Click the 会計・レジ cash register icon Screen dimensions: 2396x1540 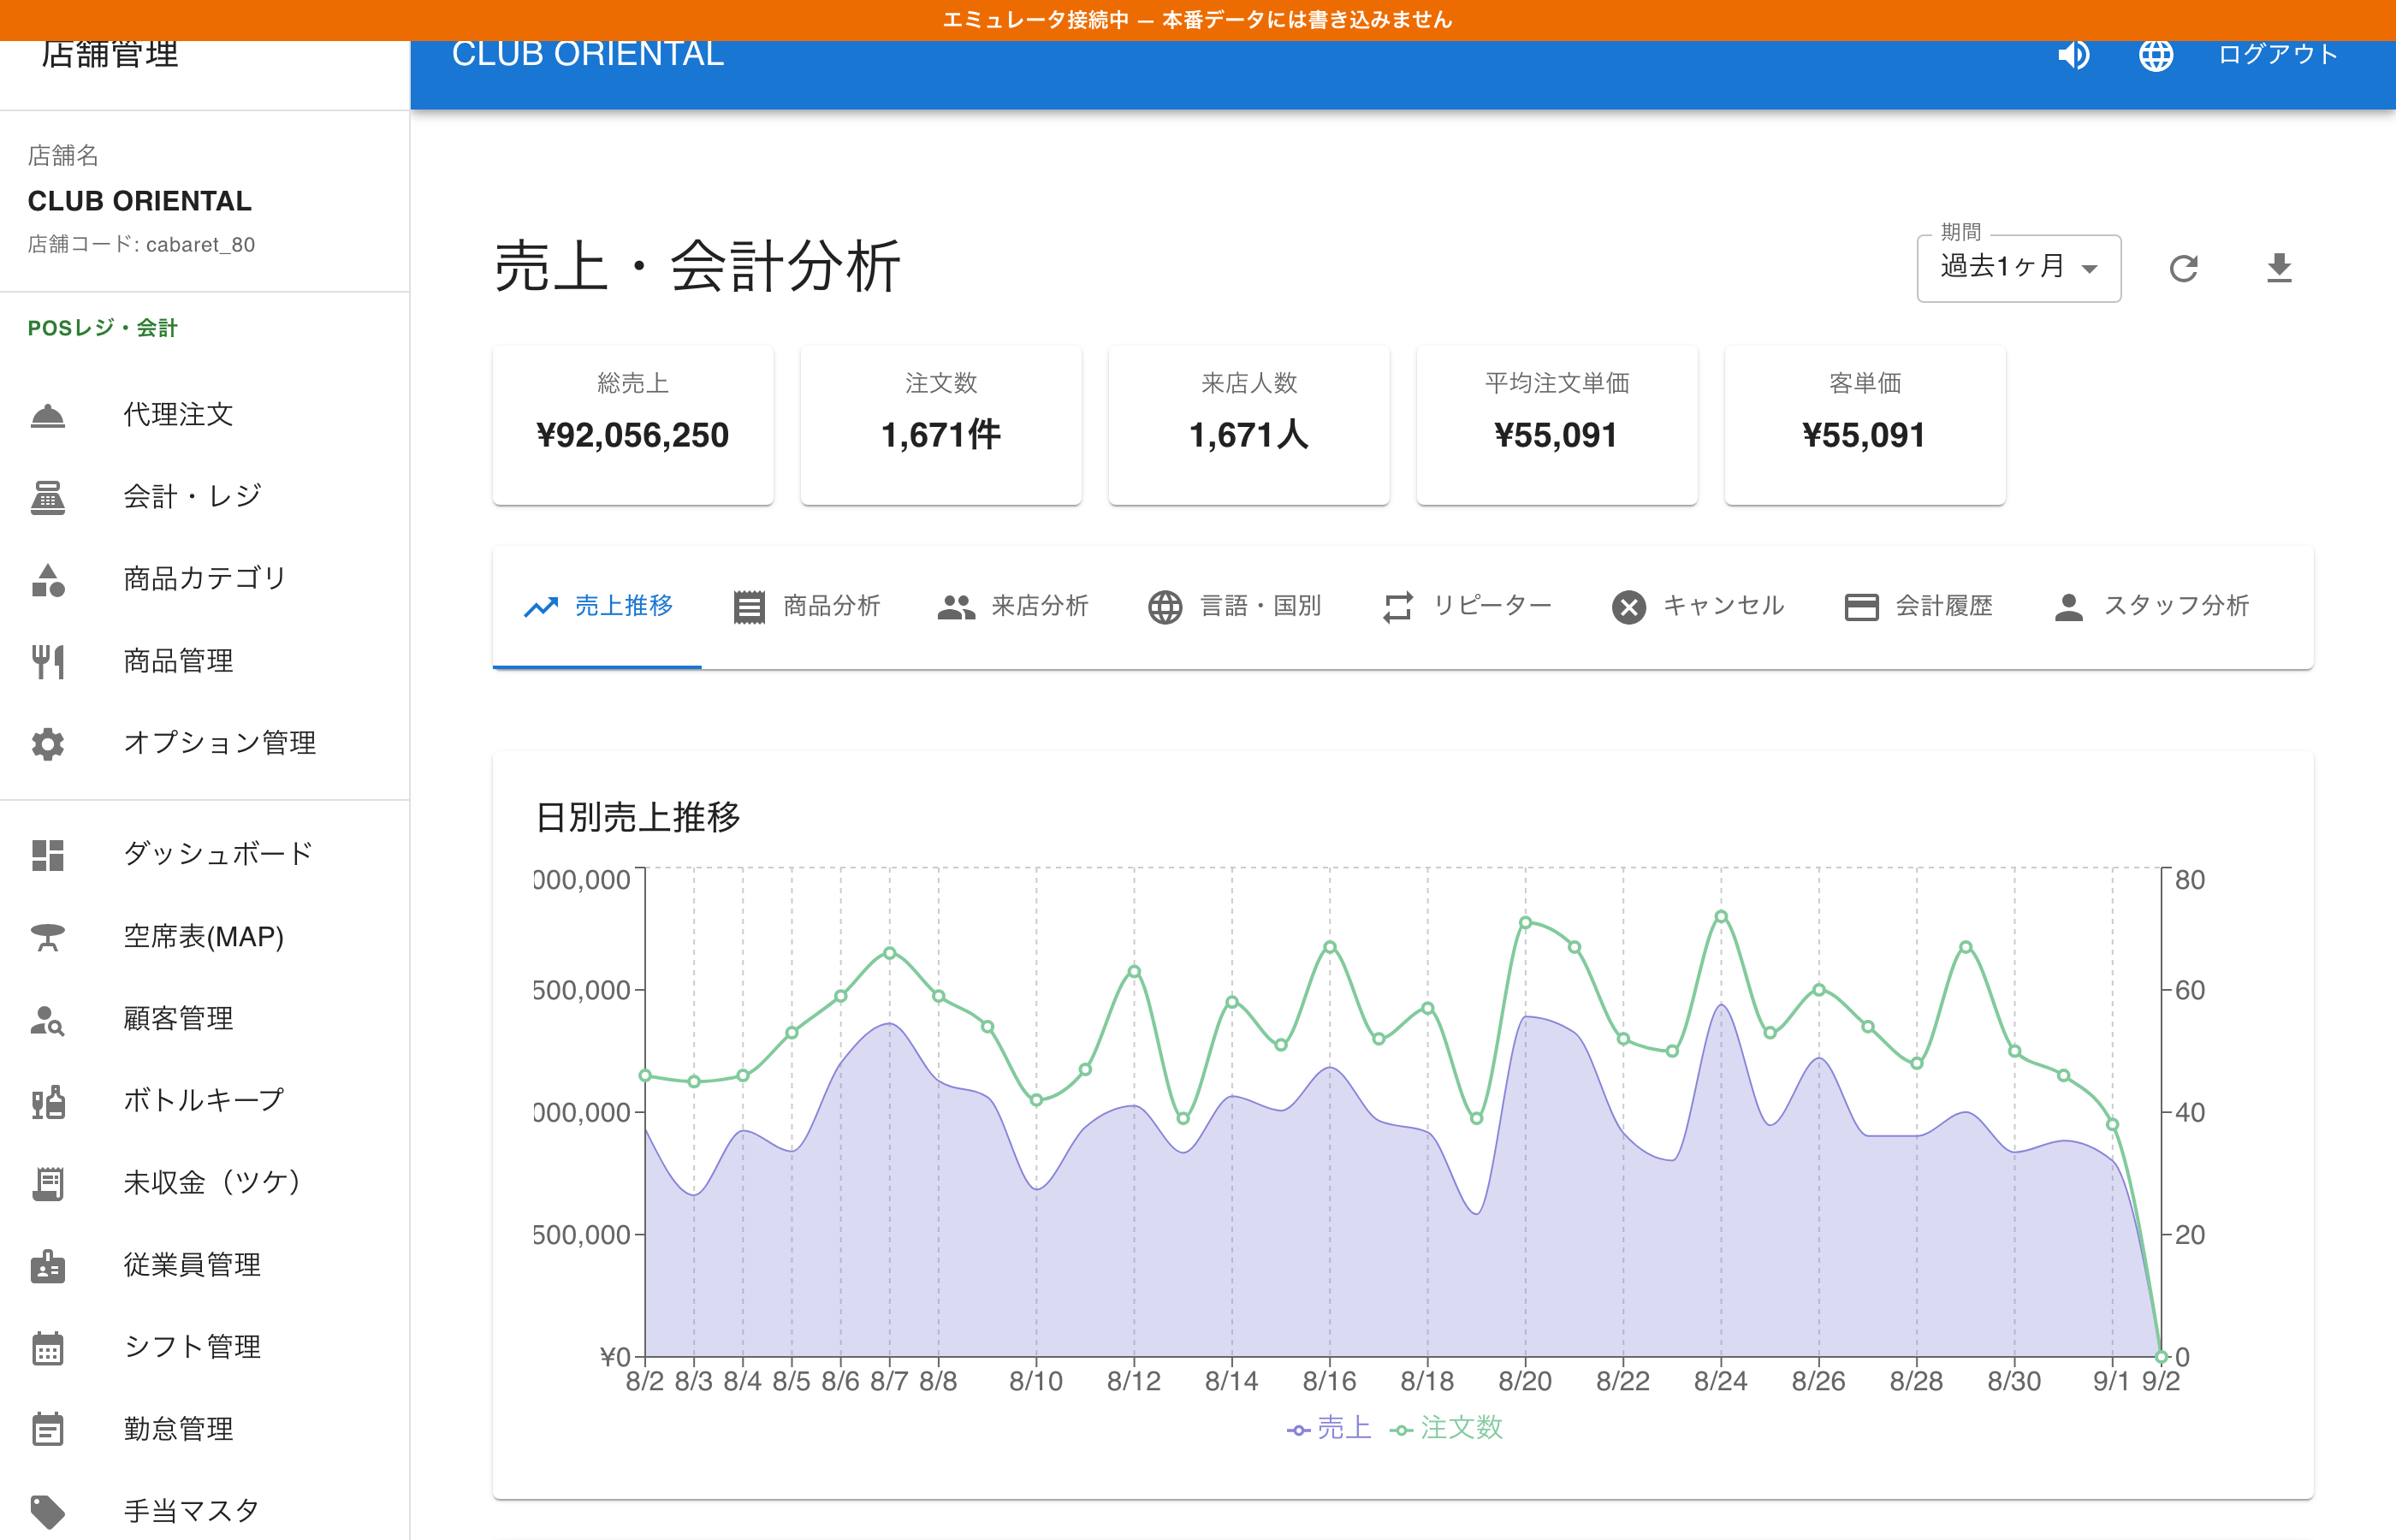point(48,497)
